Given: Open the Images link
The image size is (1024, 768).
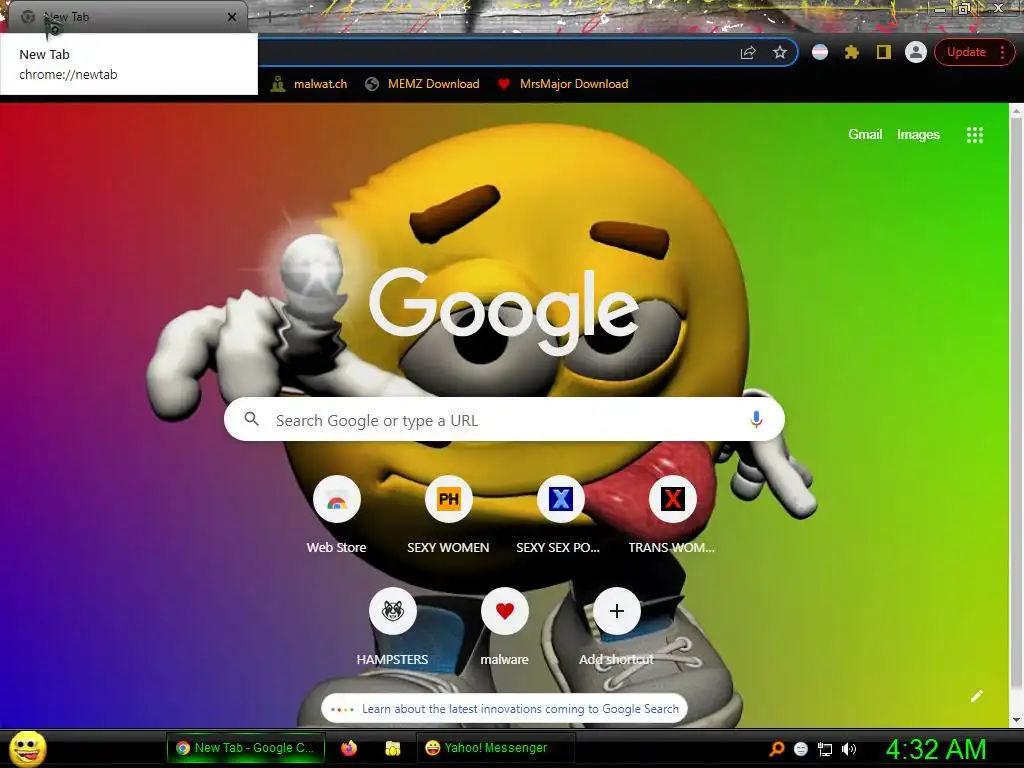Looking at the screenshot, I should 918,135.
